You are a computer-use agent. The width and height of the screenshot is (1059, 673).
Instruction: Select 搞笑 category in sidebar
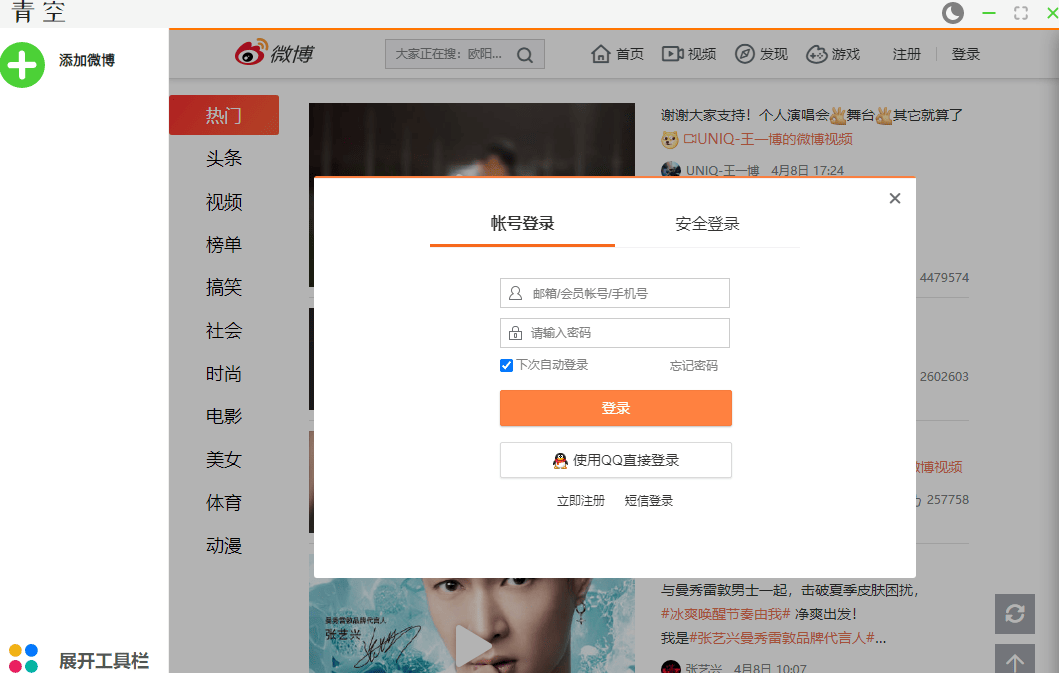pyautogui.click(x=224, y=288)
